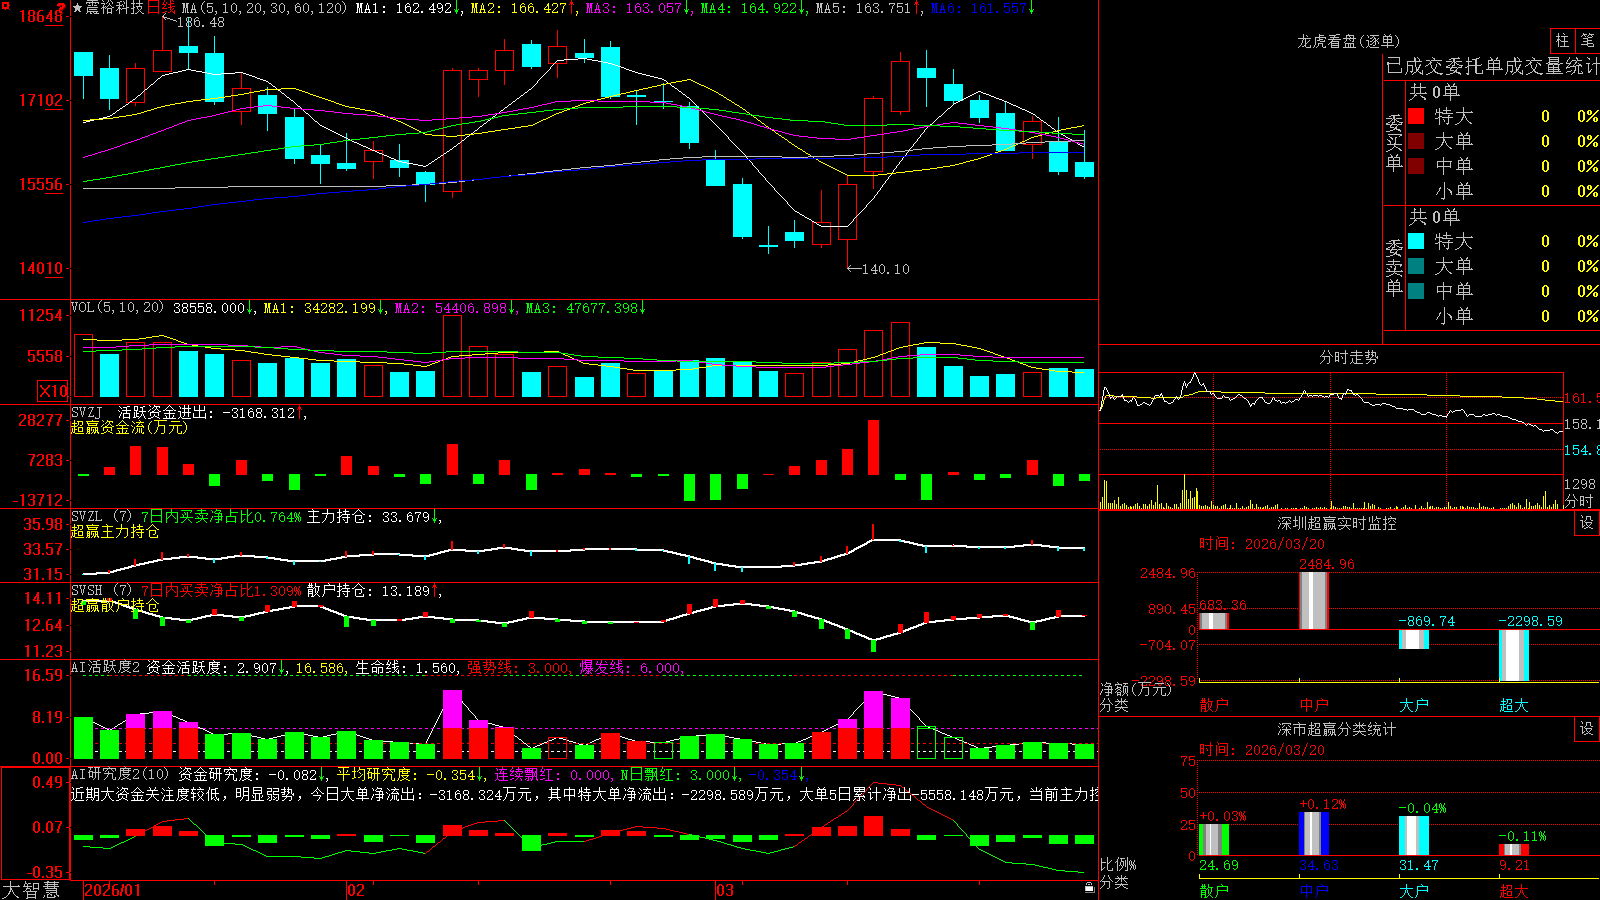The image size is (1600, 900).
Task: Click the 已成交委托单成交量统计 header
Action: (x=1492, y=67)
